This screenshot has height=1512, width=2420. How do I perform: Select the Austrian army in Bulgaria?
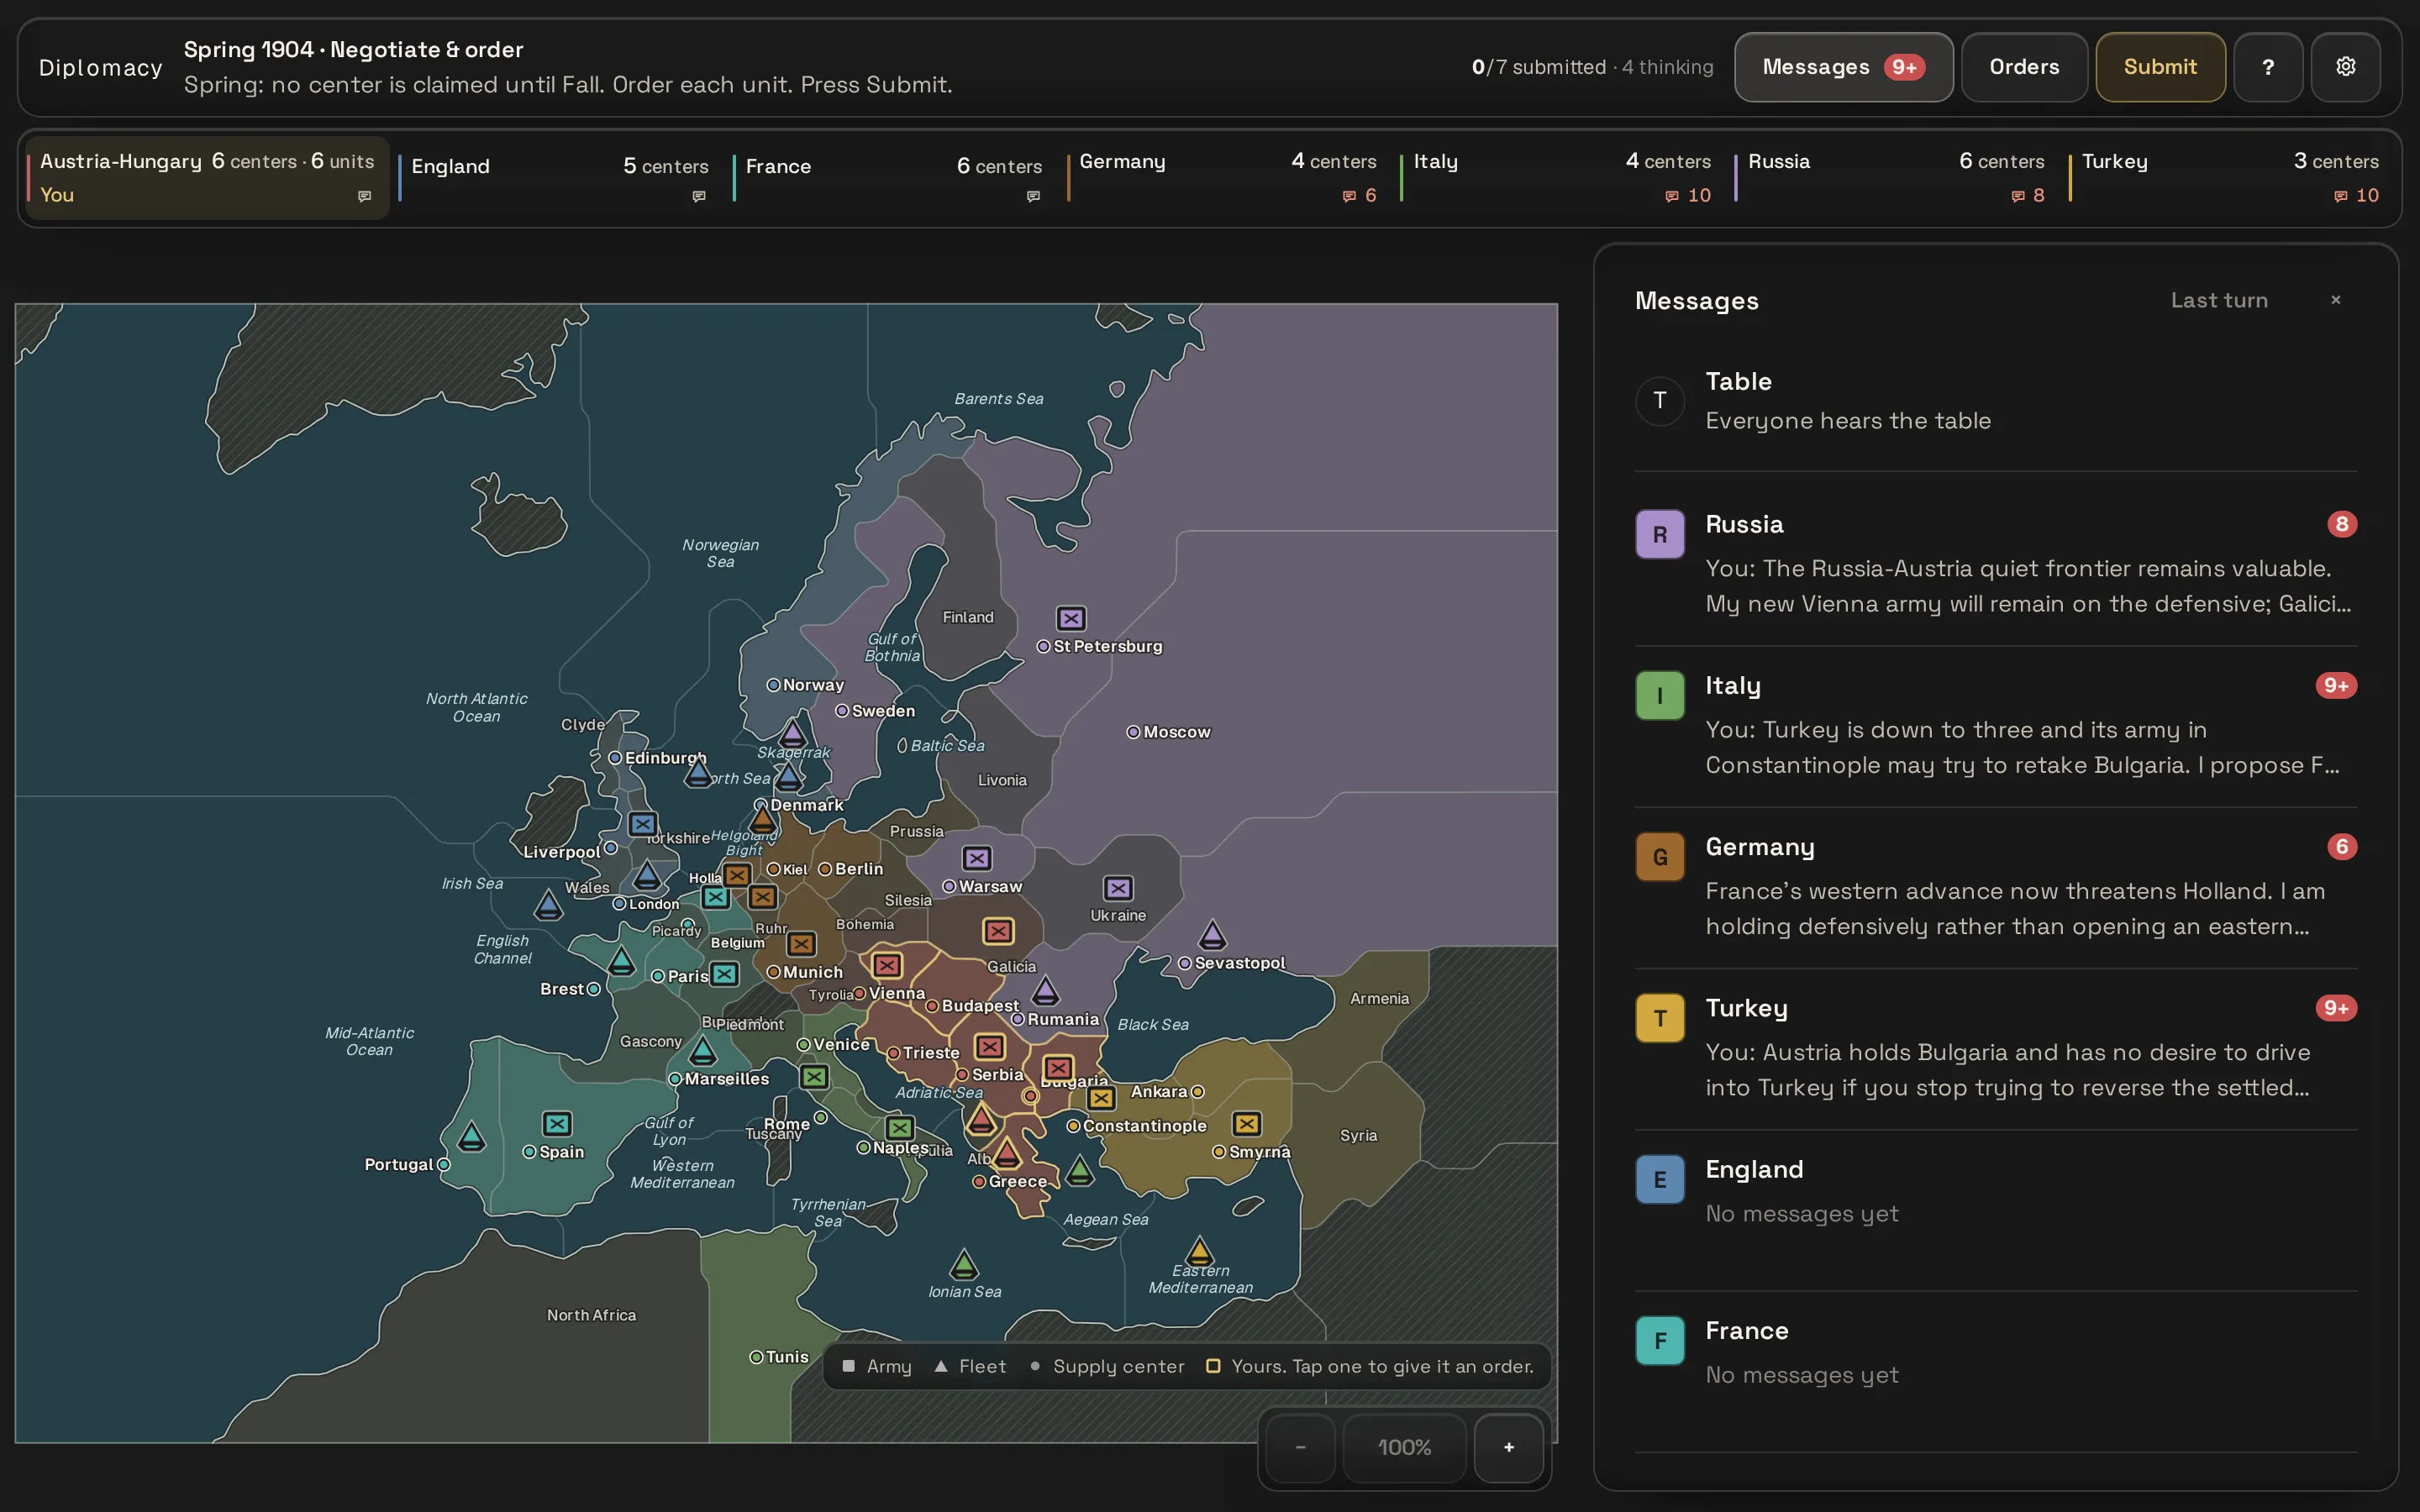click(1058, 1068)
